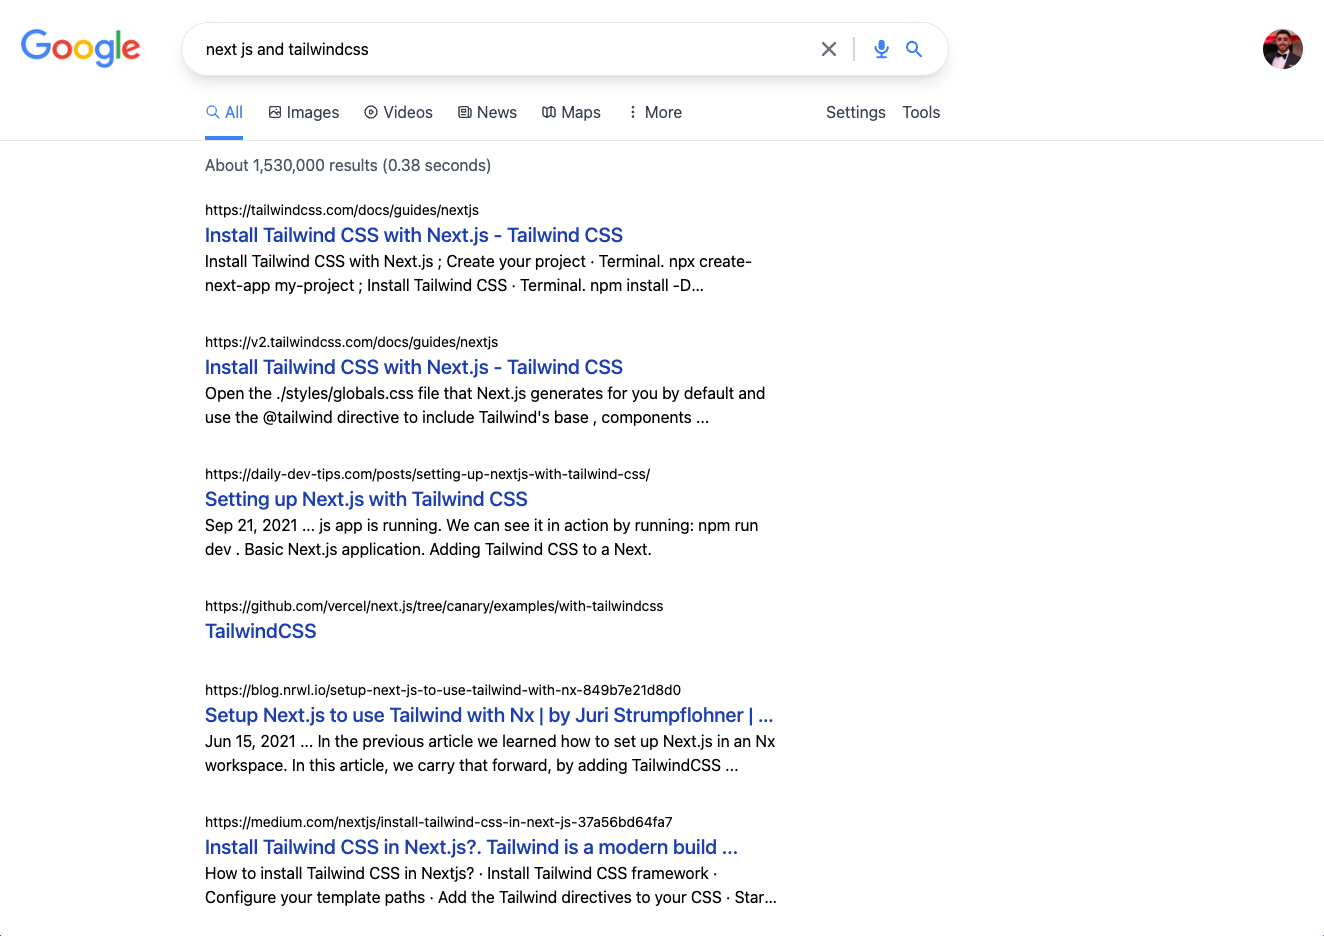Clear the search box with the X icon
This screenshot has width=1324, height=936.
(829, 49)
